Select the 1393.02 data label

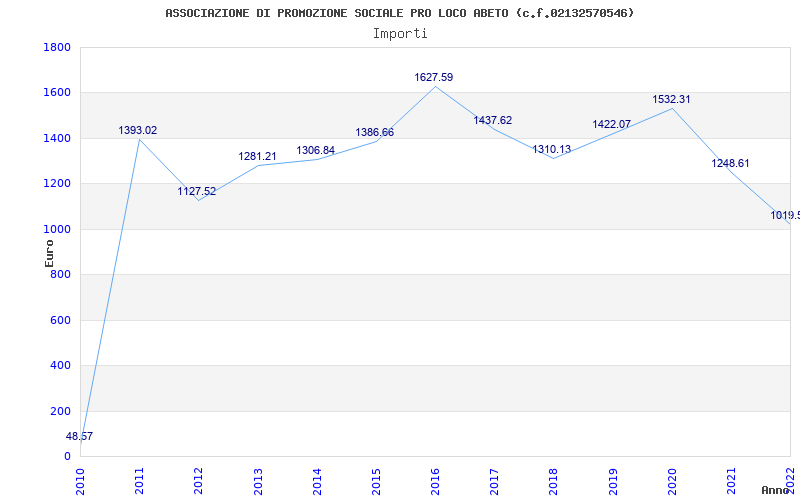click(x=138, y=131)
